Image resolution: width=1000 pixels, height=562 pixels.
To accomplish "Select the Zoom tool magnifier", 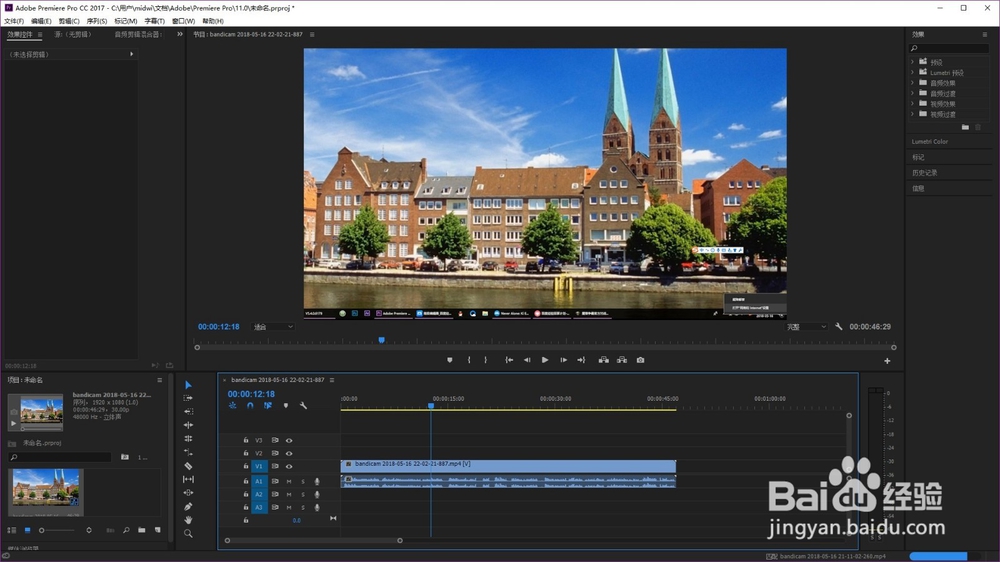I will click(x=188, y=534).
